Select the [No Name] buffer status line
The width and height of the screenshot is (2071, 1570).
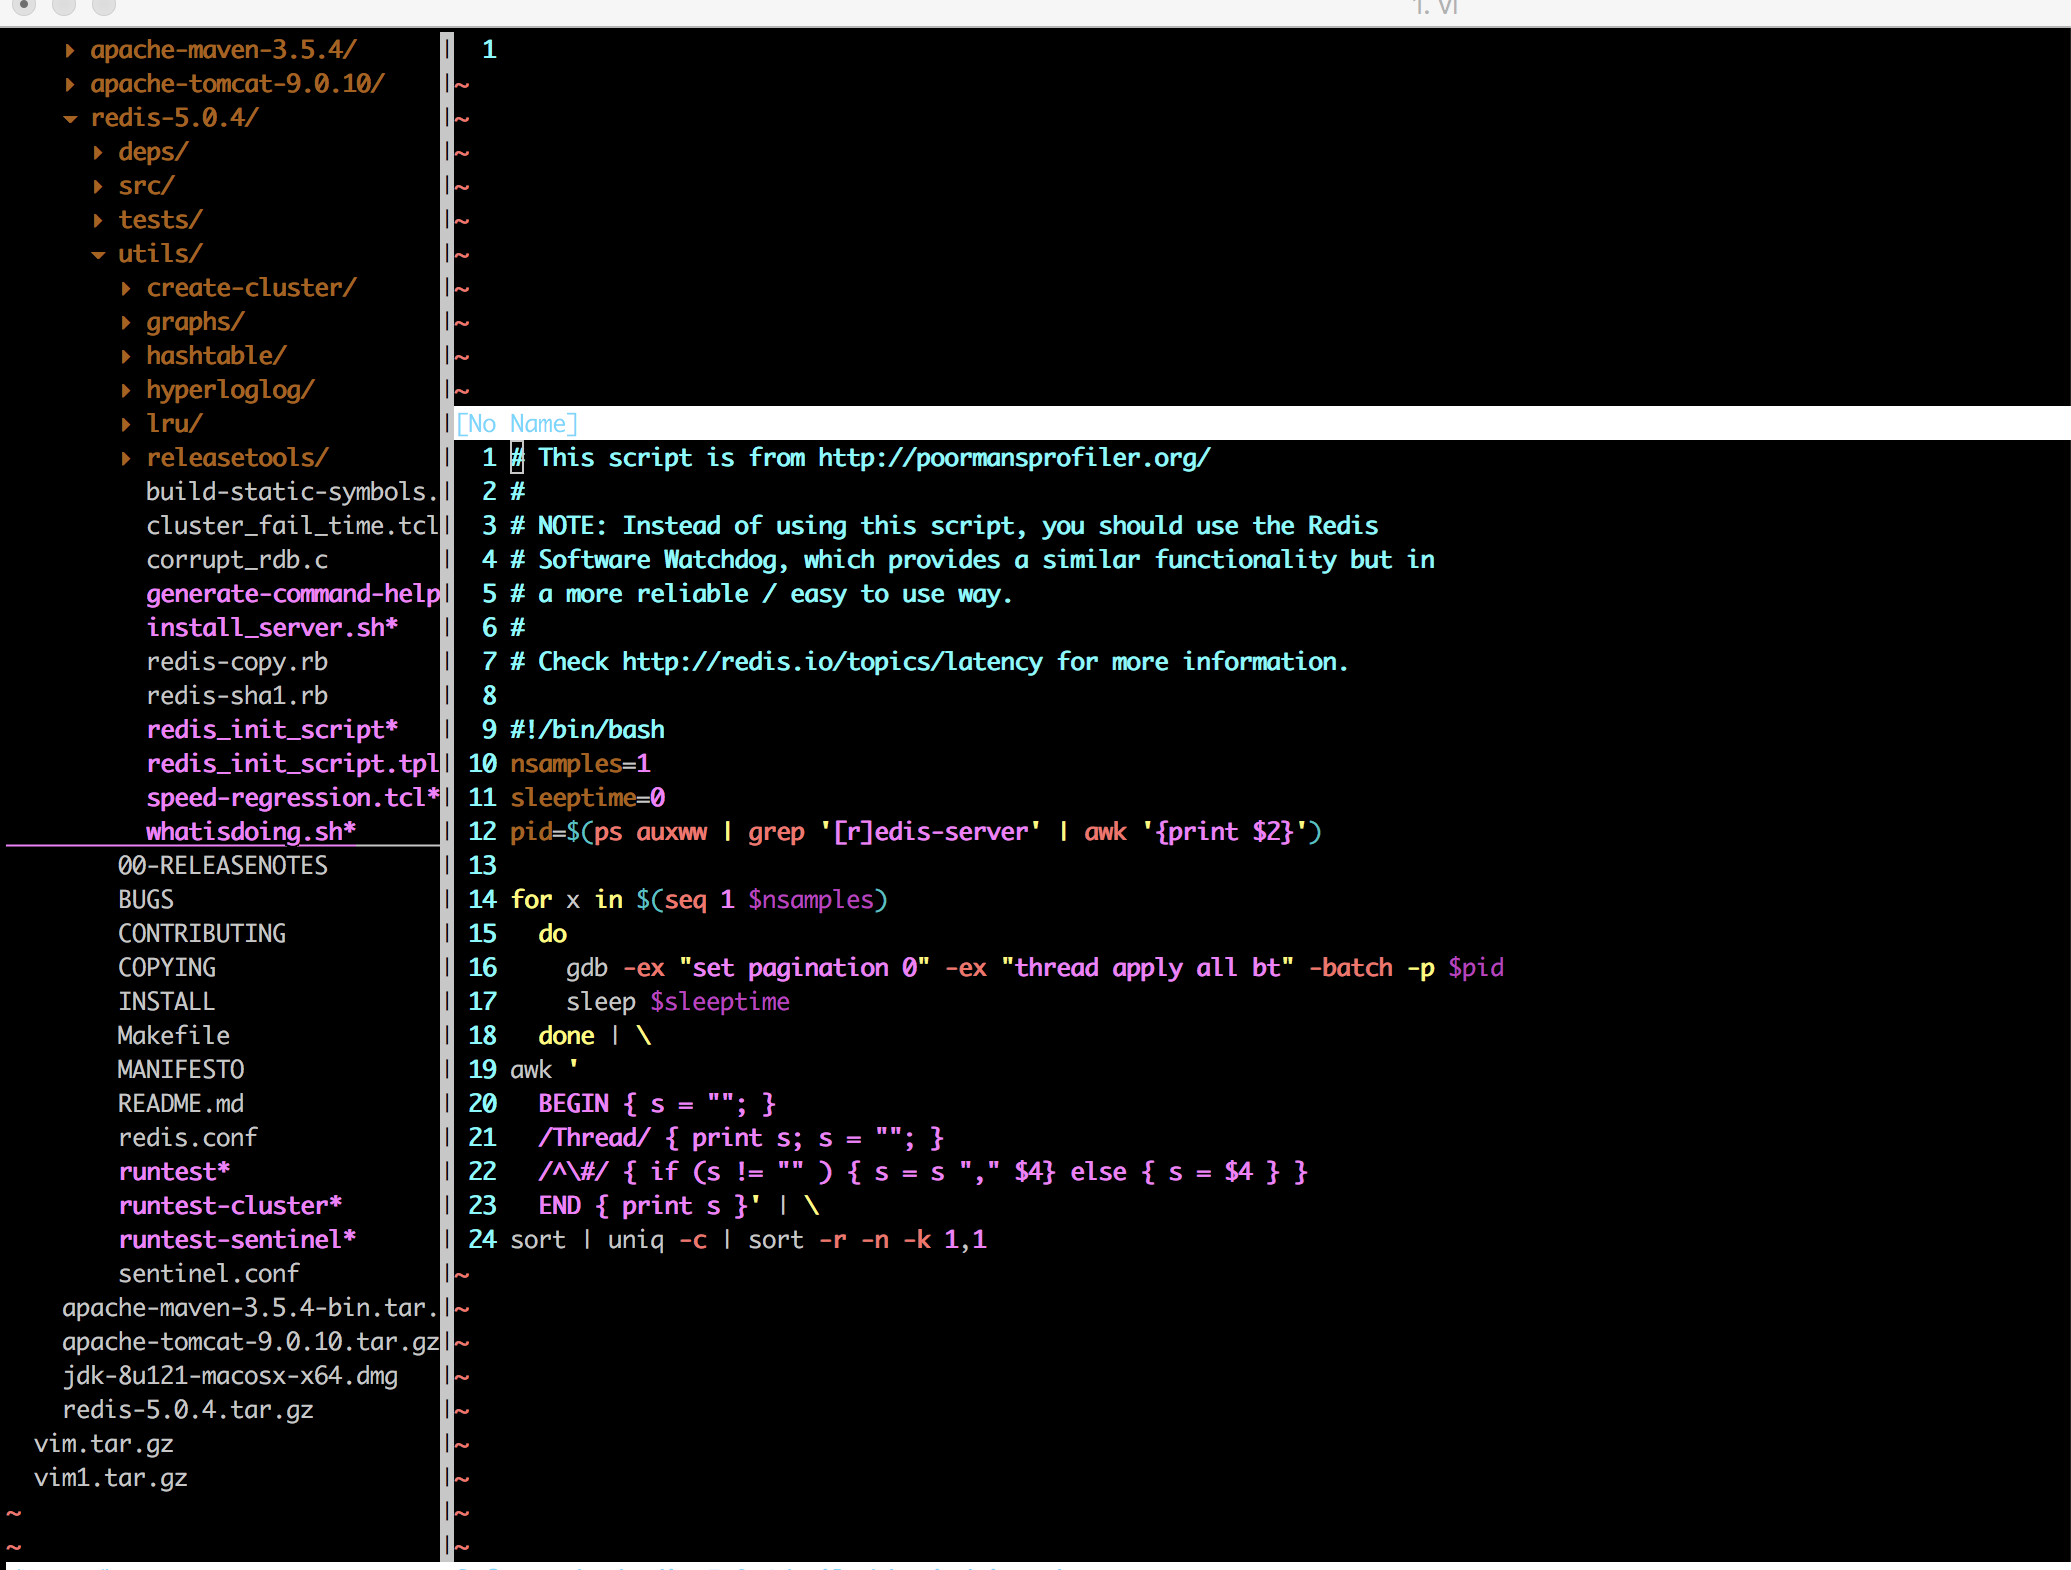1262,423
